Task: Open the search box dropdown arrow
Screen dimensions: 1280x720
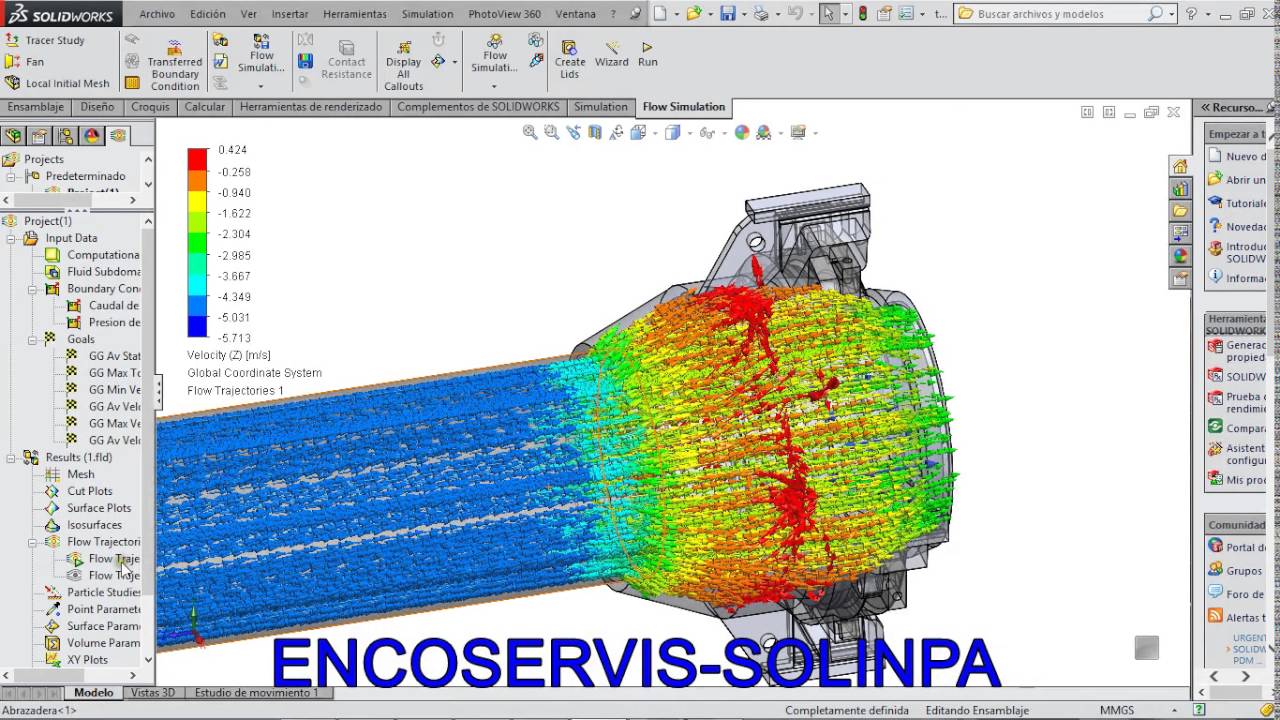Action: (1170, 14)
